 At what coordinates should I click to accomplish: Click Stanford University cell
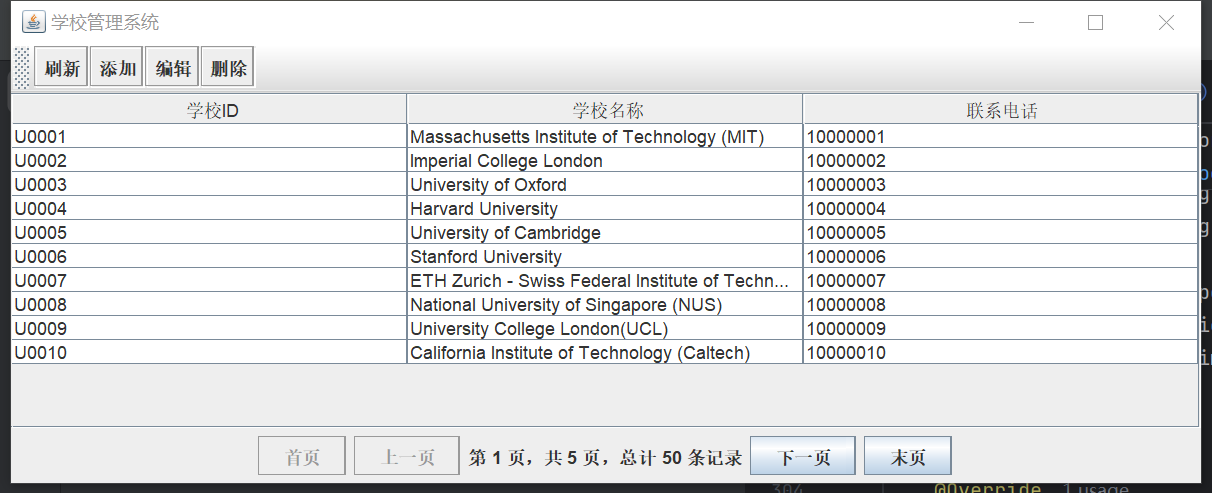coord(604,257)
